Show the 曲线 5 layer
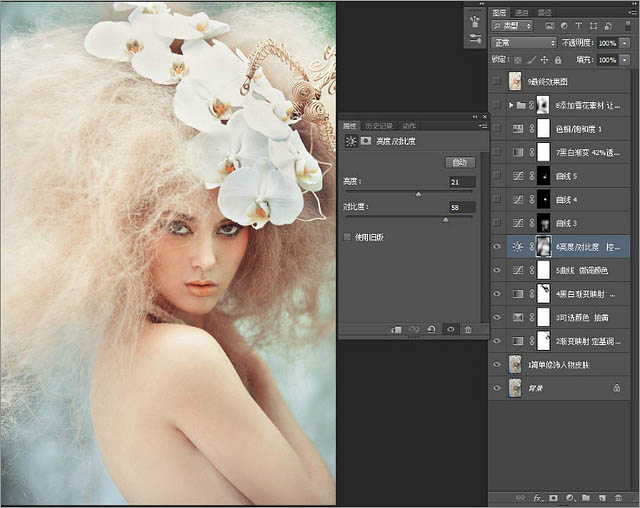 [x=498, y=175]
